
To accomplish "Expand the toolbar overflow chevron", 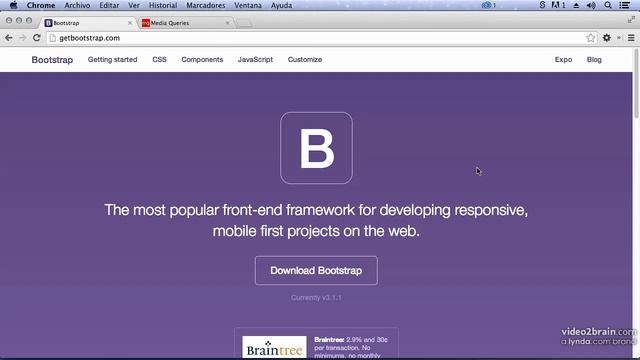I will [x=619, y=38].
